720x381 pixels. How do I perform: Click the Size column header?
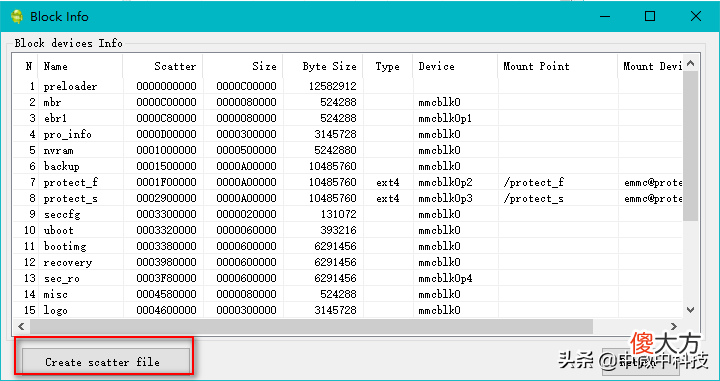point(243,66)
